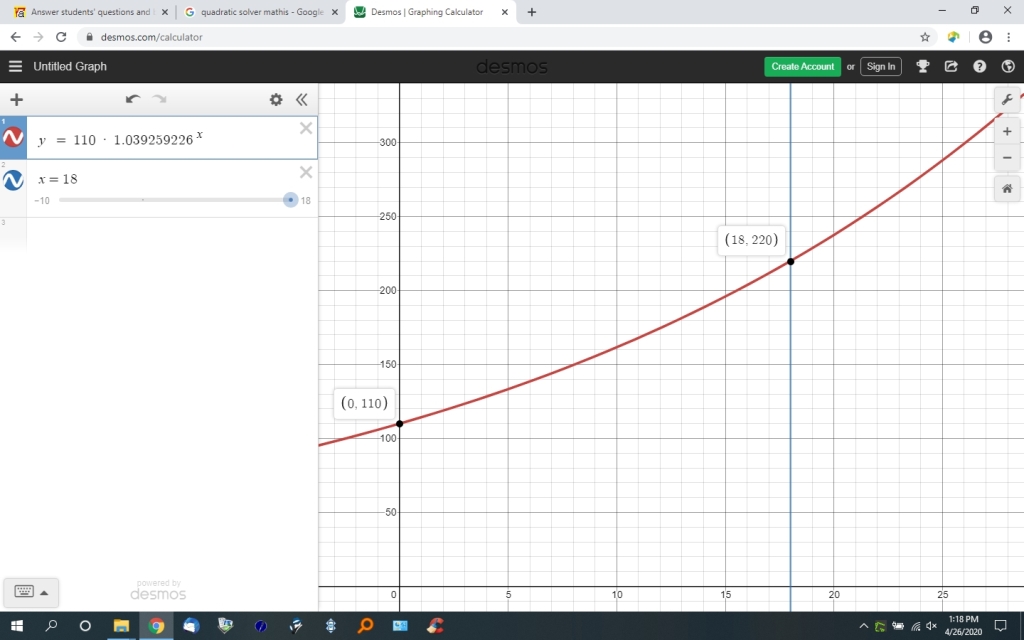The width and height of the screenshot is (1024, 640).
Task: Open Cortana circle on taskbar
Action: click(x=85, y=626)
